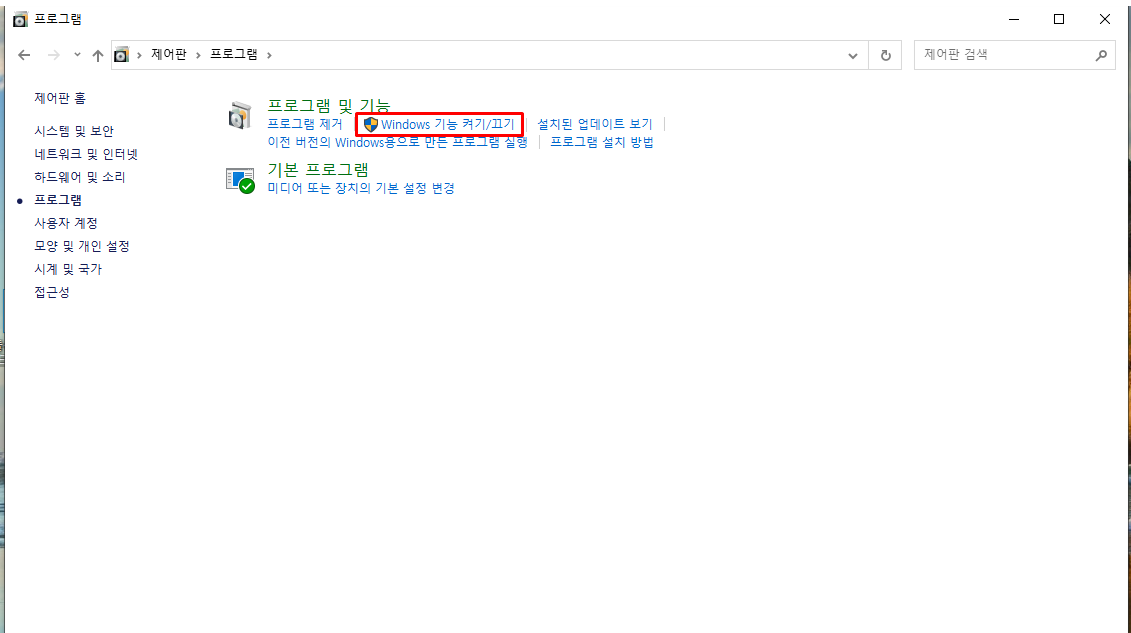This screenshot has width=1131, height=633.
Task: Select 프로그램 in the sidebar
Action: 58,200
